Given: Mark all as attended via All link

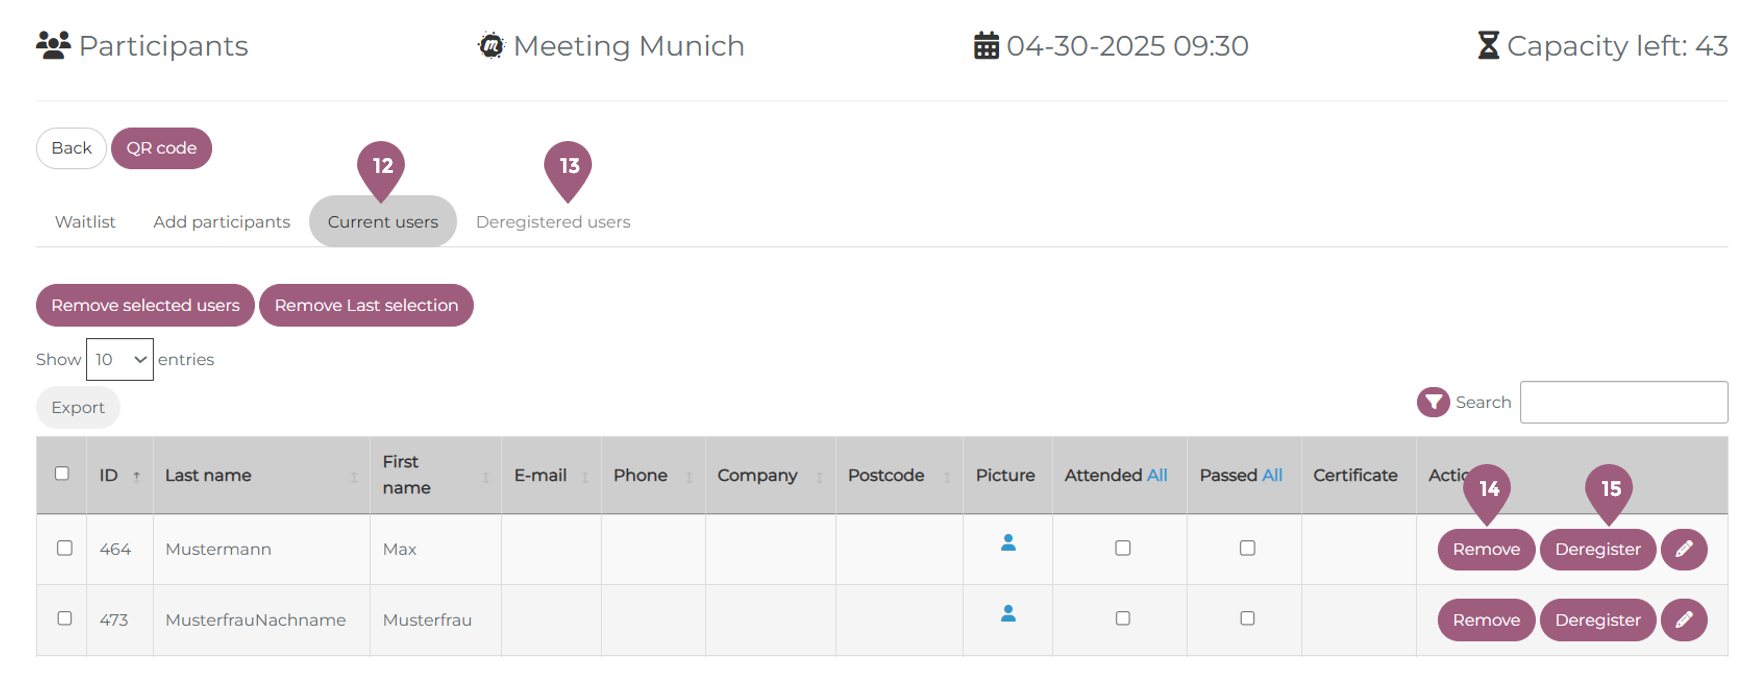Looking at the screenshot, I should 1157,475.
